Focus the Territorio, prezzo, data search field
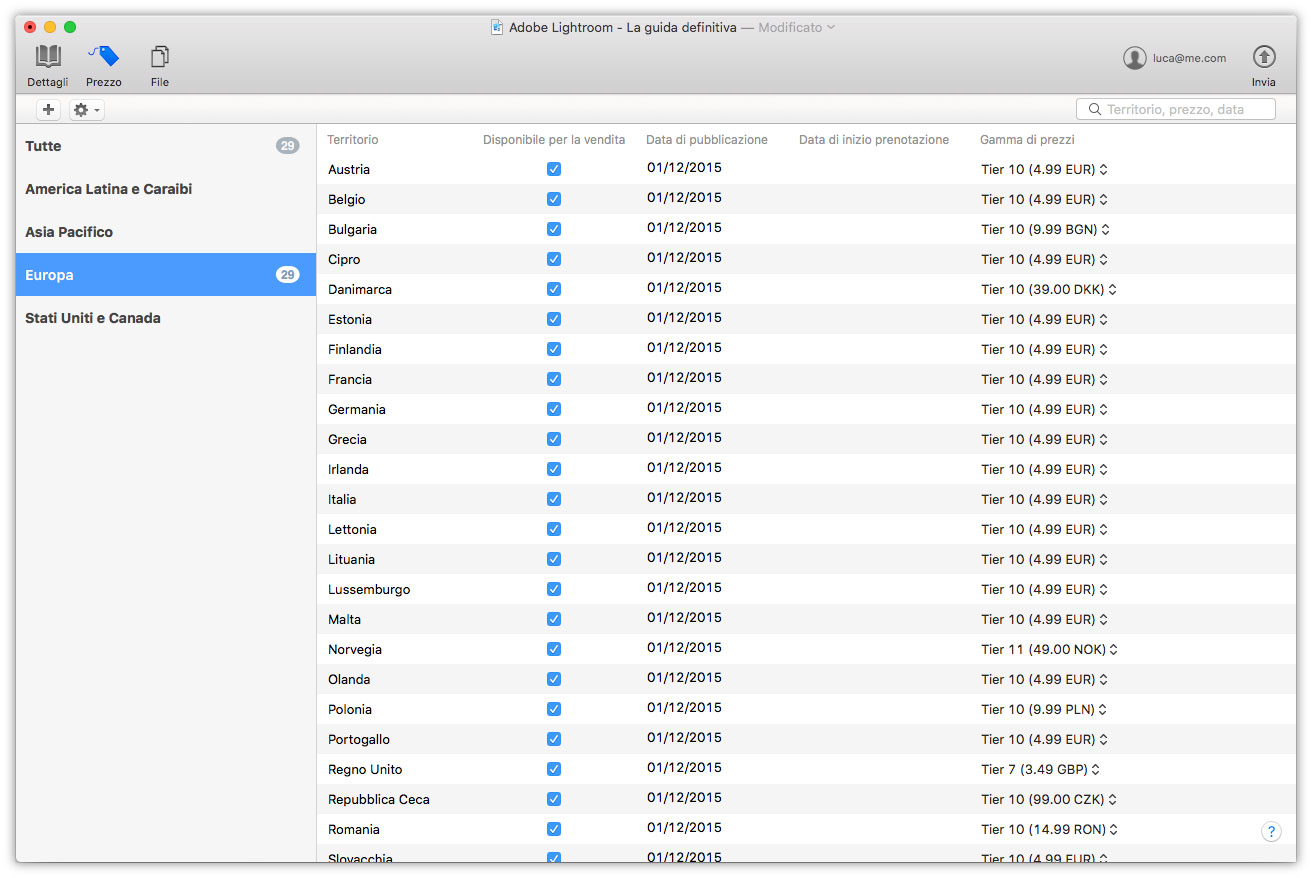1312x878 pixels. tap(1176, 109)
